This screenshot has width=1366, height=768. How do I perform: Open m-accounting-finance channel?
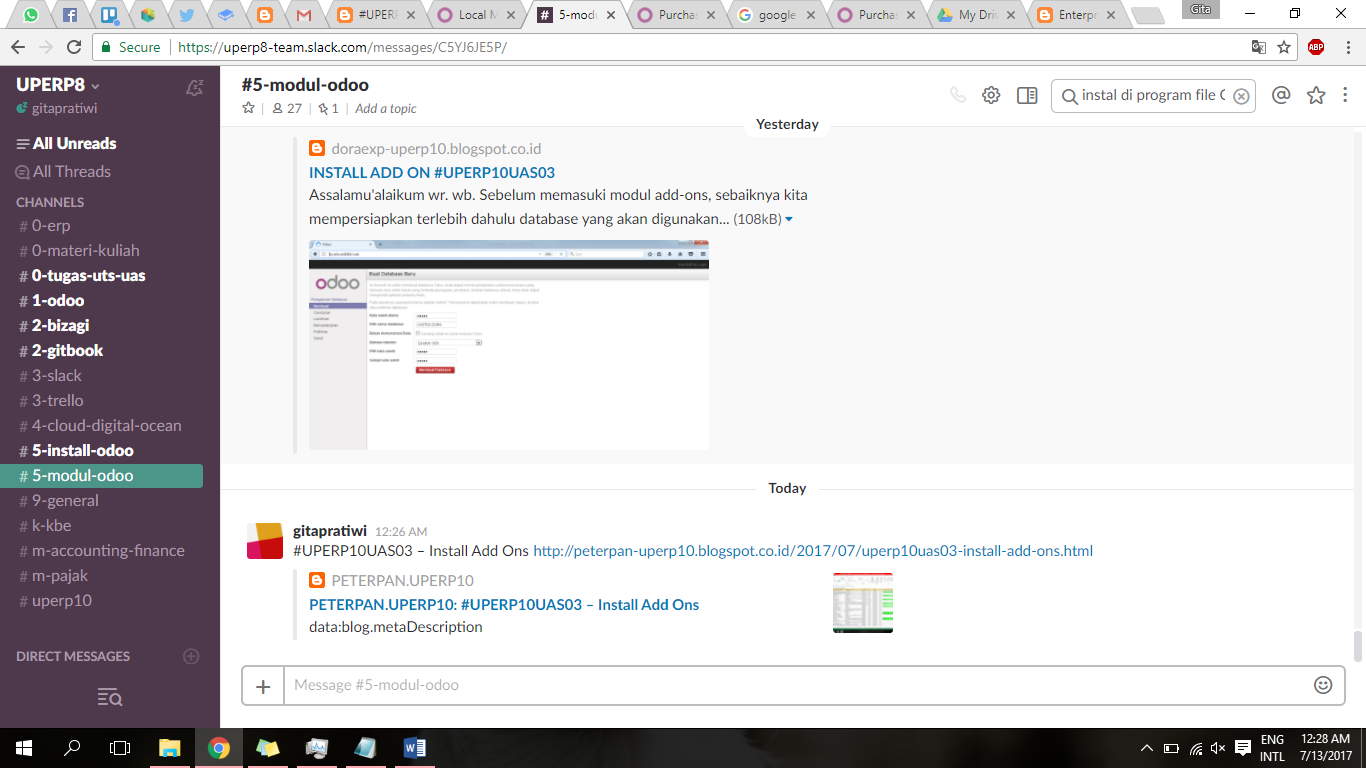coord(102,551)
